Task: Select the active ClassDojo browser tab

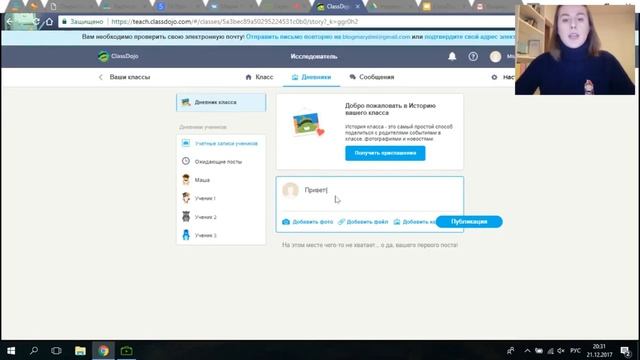Action: 338,7
